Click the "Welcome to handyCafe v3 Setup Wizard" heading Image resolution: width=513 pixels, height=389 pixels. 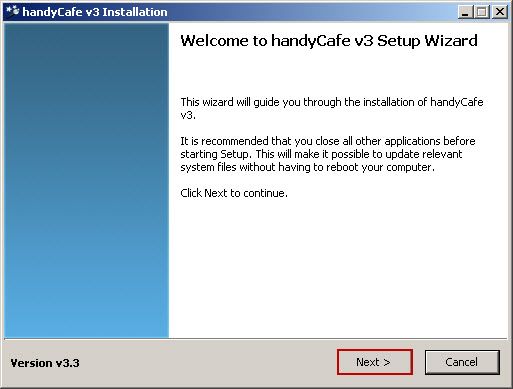pos(329,41)
